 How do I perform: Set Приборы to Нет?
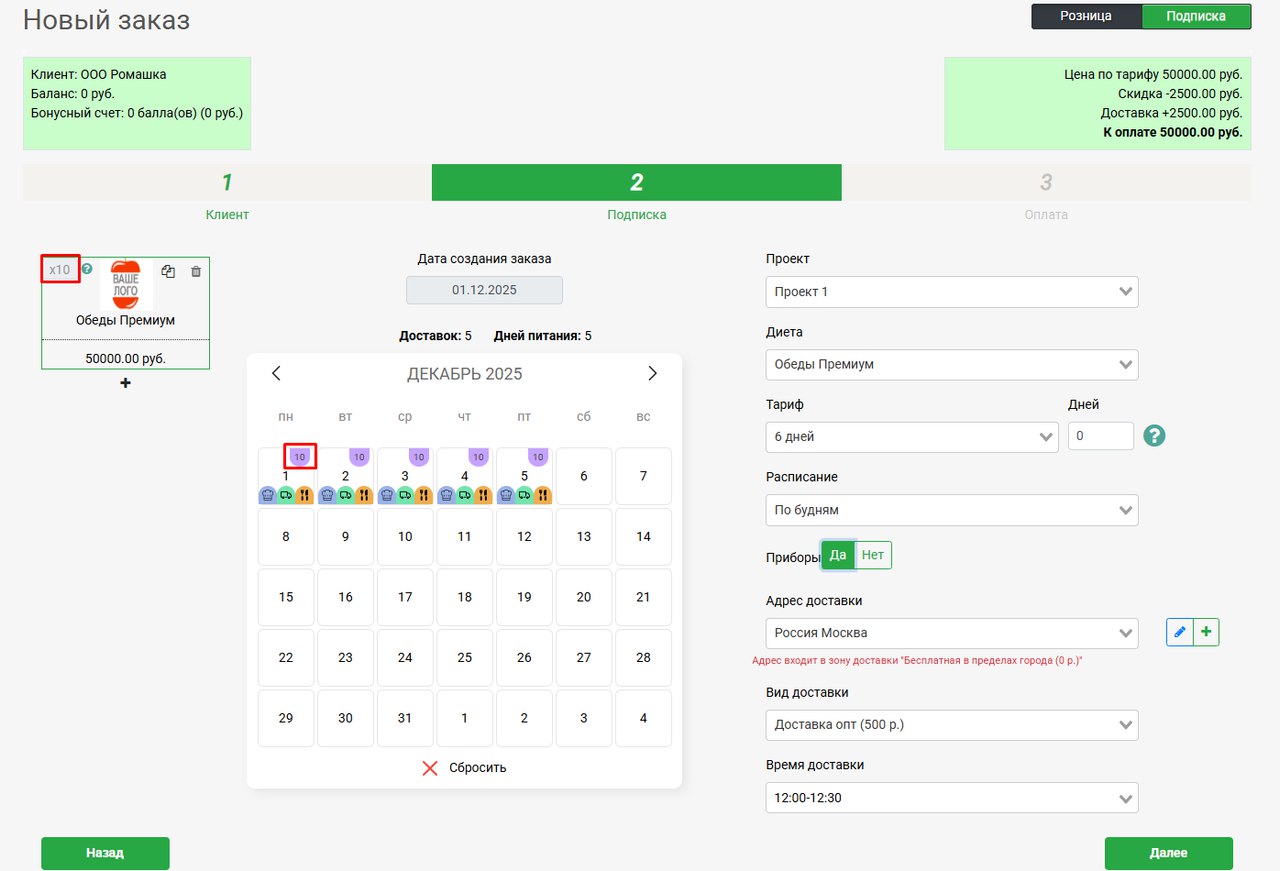873,555
